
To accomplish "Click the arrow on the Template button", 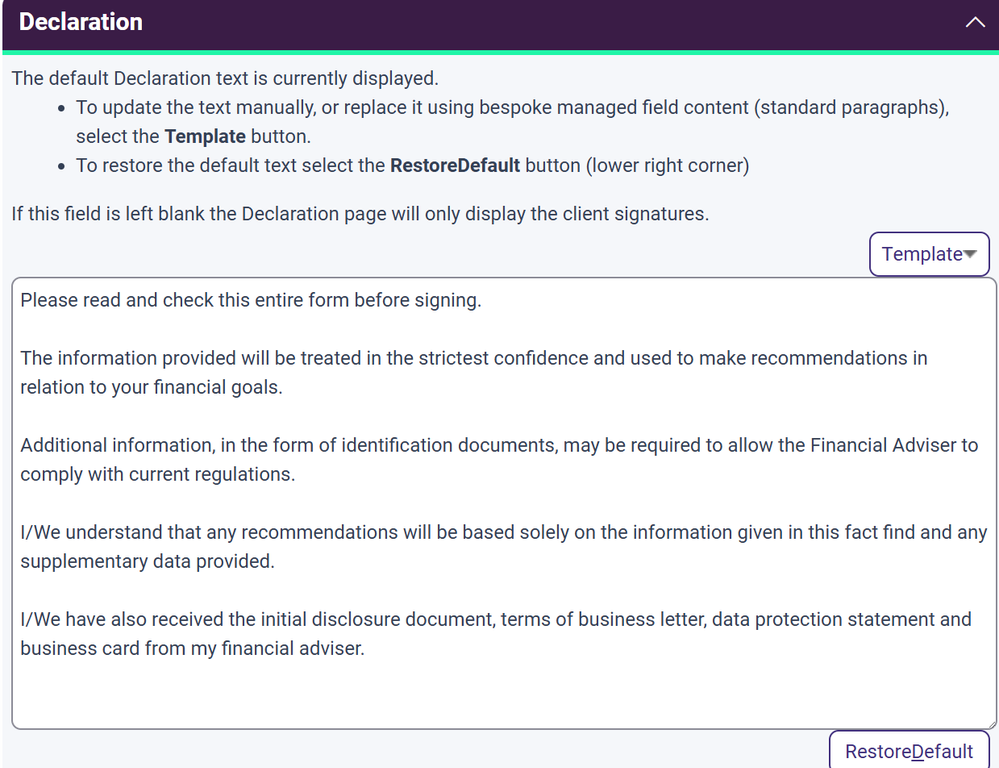I will tap(969, 254).
